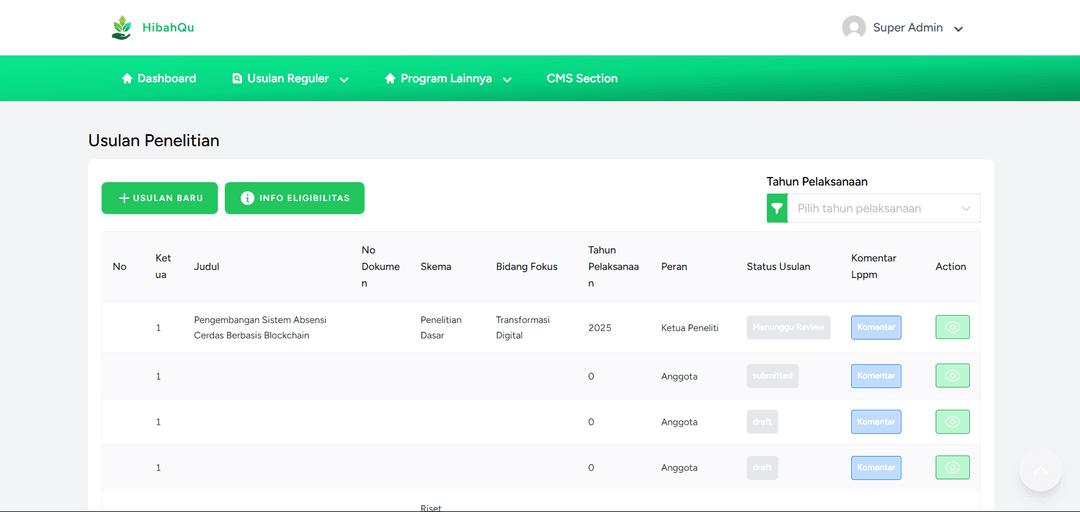
Task: Open Komentar for the submitted row
Action: pyautogui.click(x=876, y=376)
